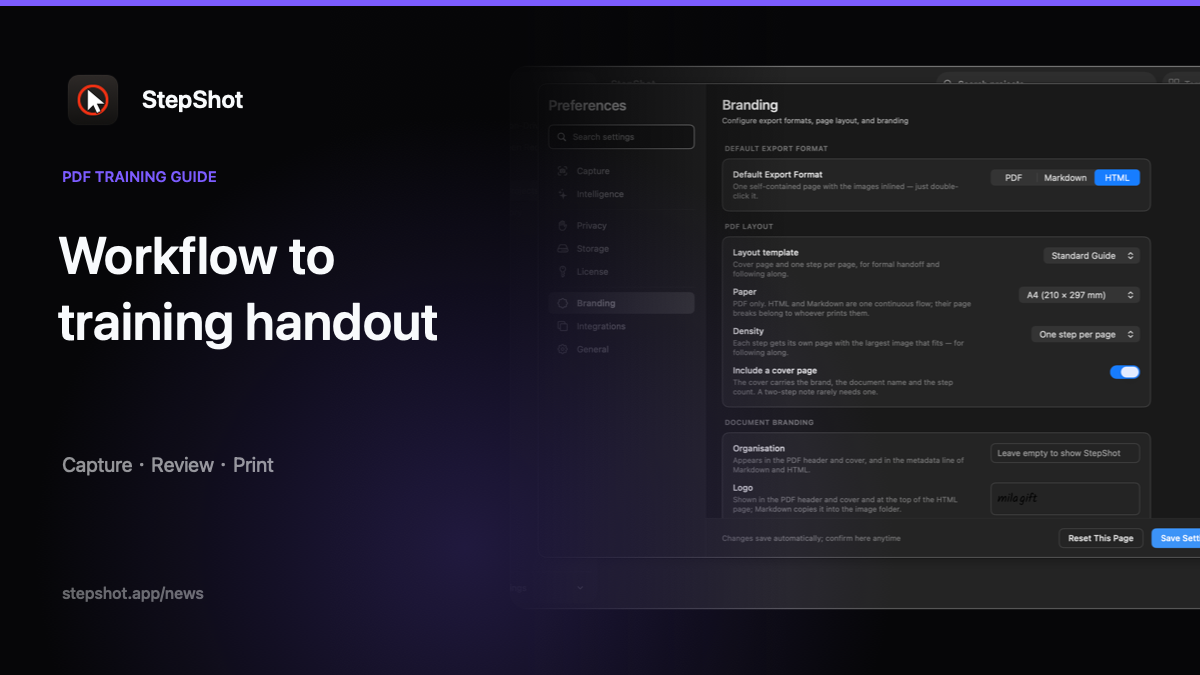Image resolution: width=1200 pixels, height=675 pixels.
Task: Open the Capture settings icon in sidebar
Action: 563,171
